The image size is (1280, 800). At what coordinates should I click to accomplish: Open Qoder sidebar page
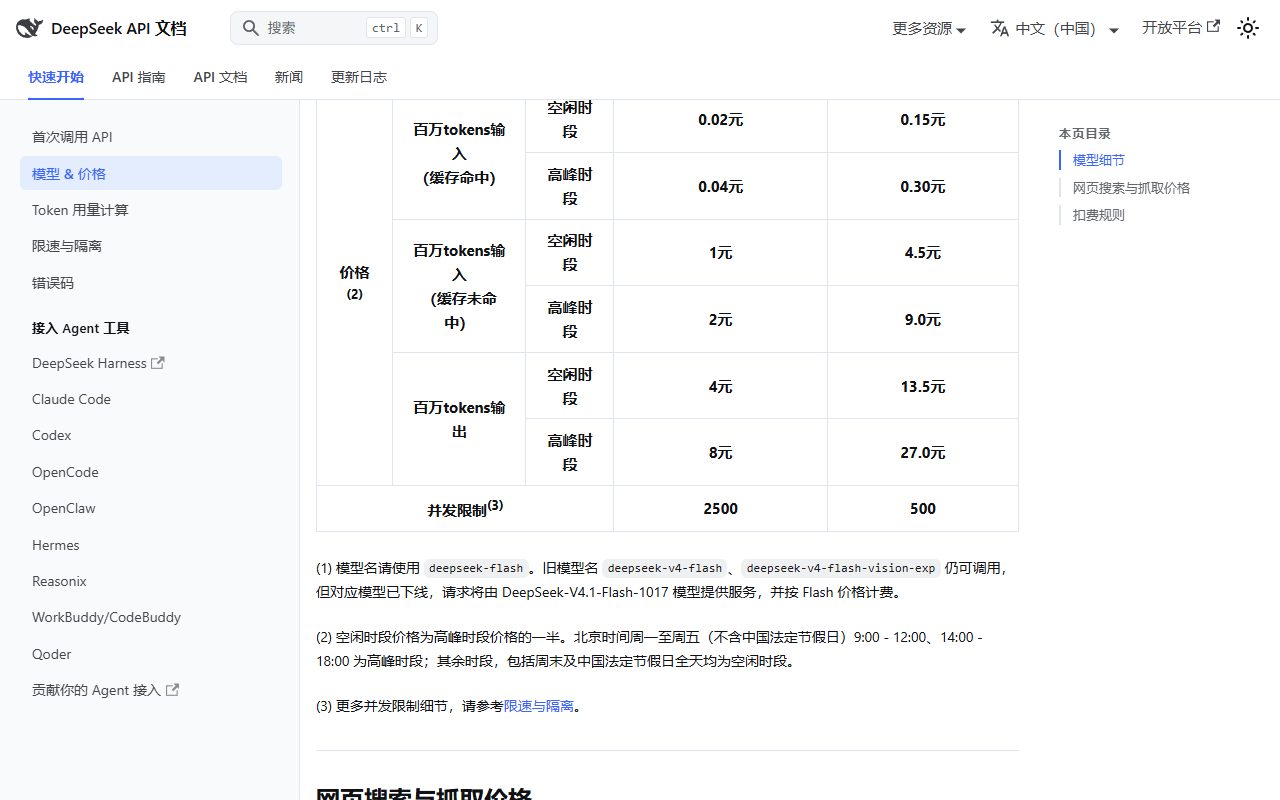pos(151,654)
